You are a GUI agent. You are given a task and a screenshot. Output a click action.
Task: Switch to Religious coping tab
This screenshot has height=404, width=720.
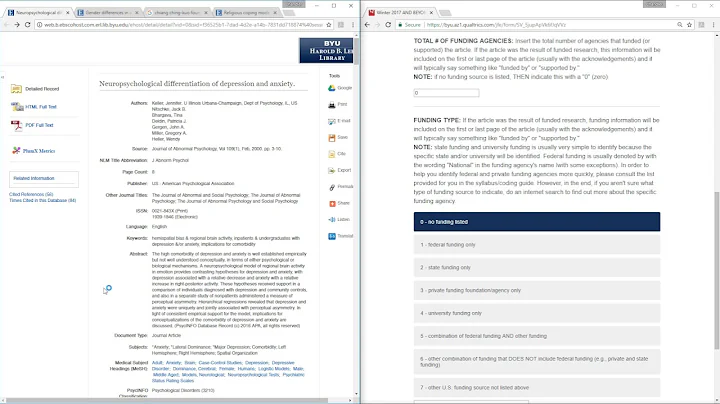[247, 13]
